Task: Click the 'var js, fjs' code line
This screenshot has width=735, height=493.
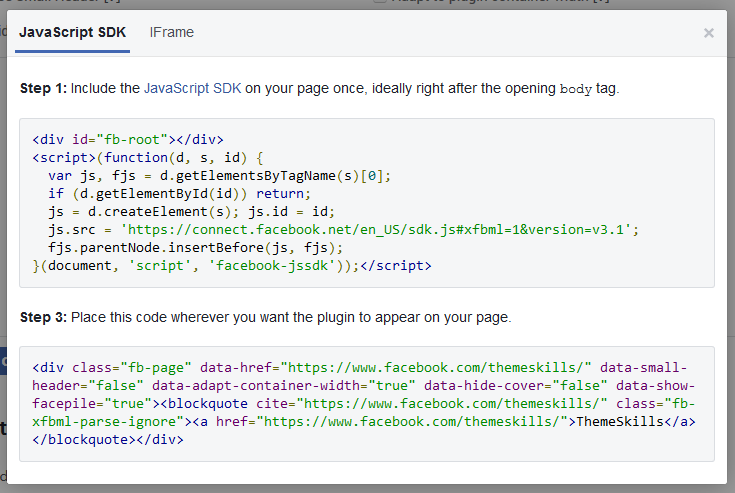Action: (219, 176)
